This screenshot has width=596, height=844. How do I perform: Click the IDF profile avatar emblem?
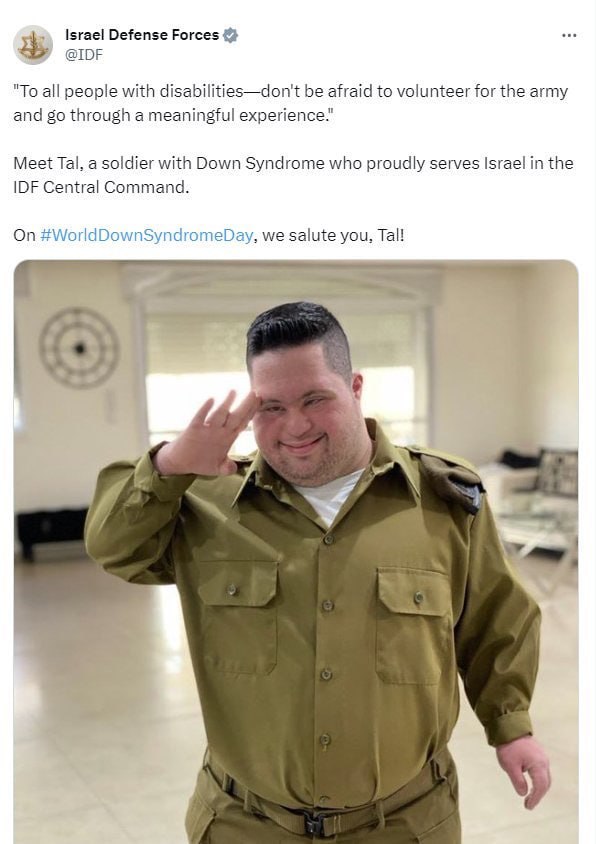click(x=33, y=45)
